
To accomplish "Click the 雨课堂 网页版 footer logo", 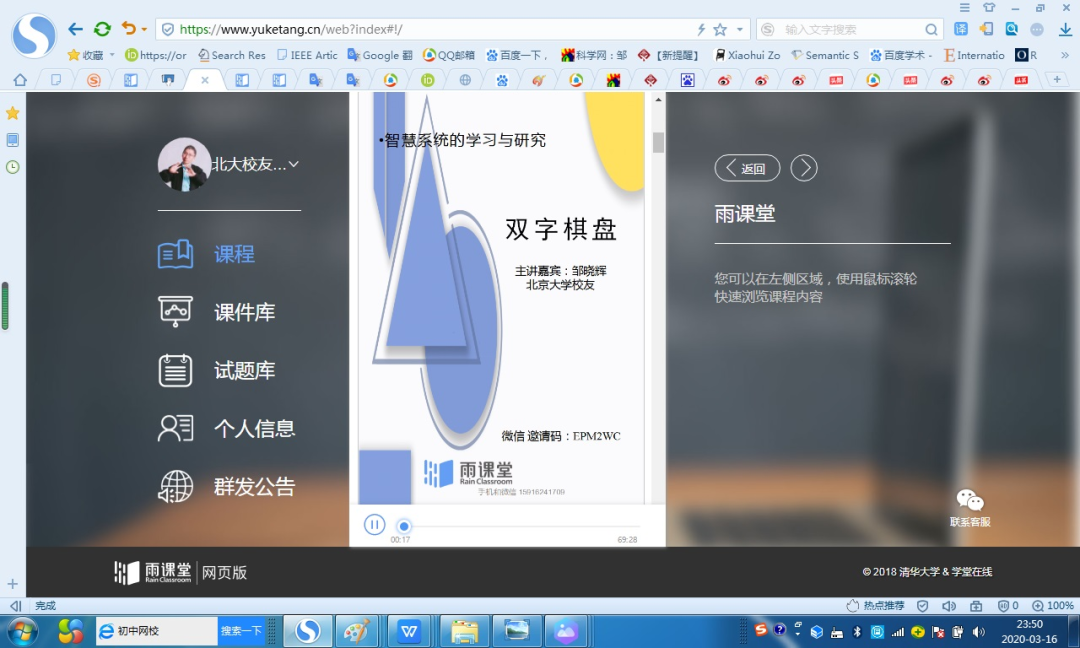I will point(180,572).
